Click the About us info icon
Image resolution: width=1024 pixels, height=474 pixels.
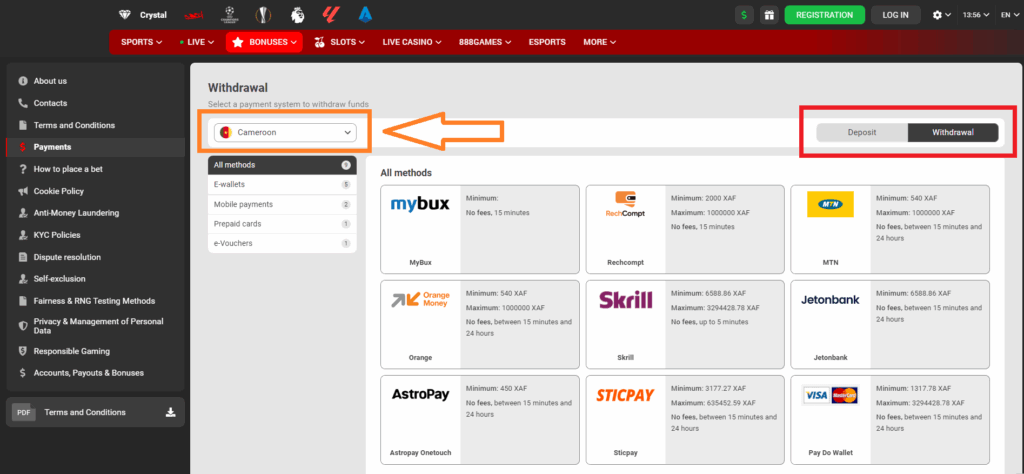[23, 81]
